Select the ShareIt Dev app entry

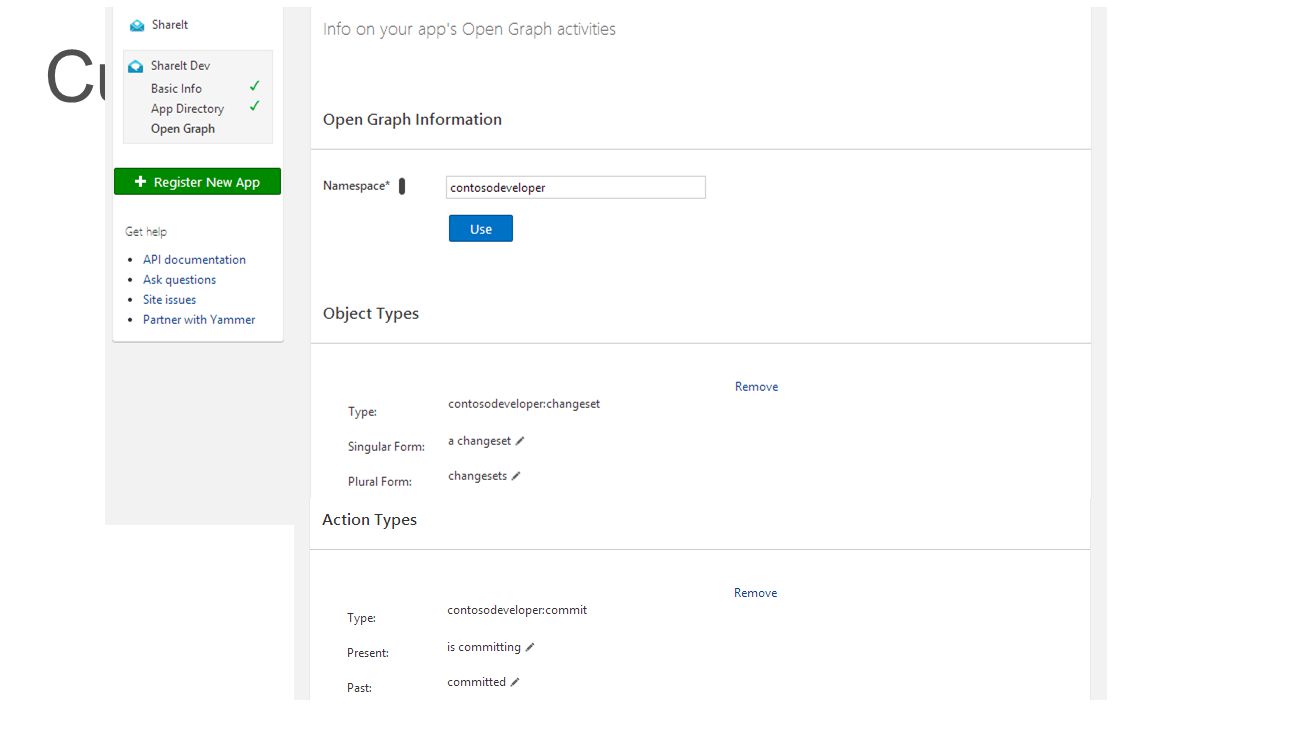[180, 66]
